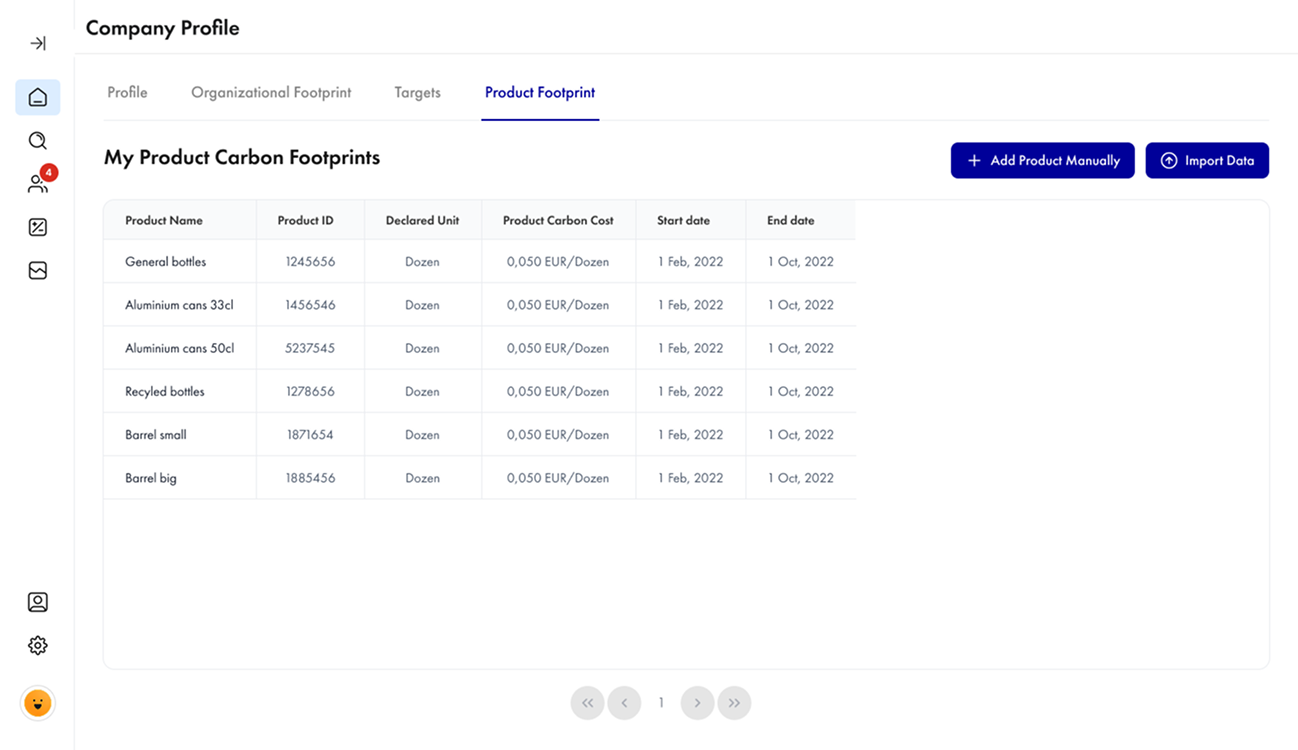1298x750 pixels.
Task: Jump to the last page
Action: 734,703
